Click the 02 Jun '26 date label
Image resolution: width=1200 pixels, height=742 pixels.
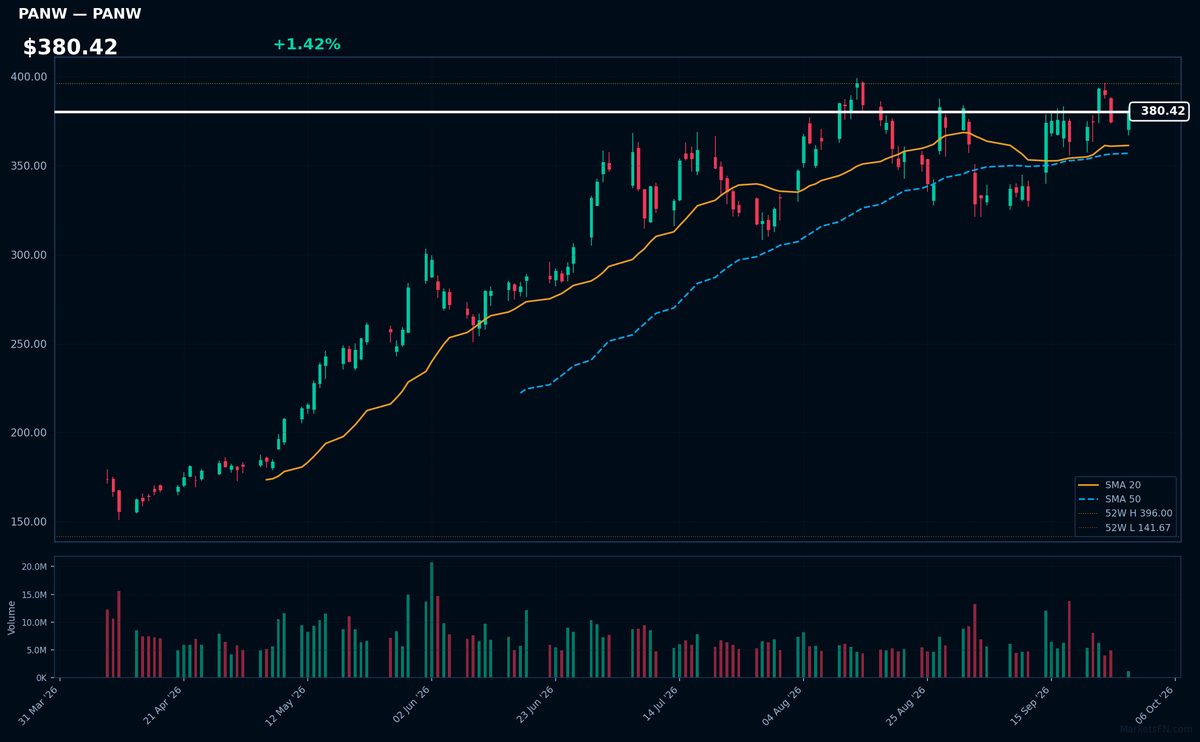click(x=413, y=704)
